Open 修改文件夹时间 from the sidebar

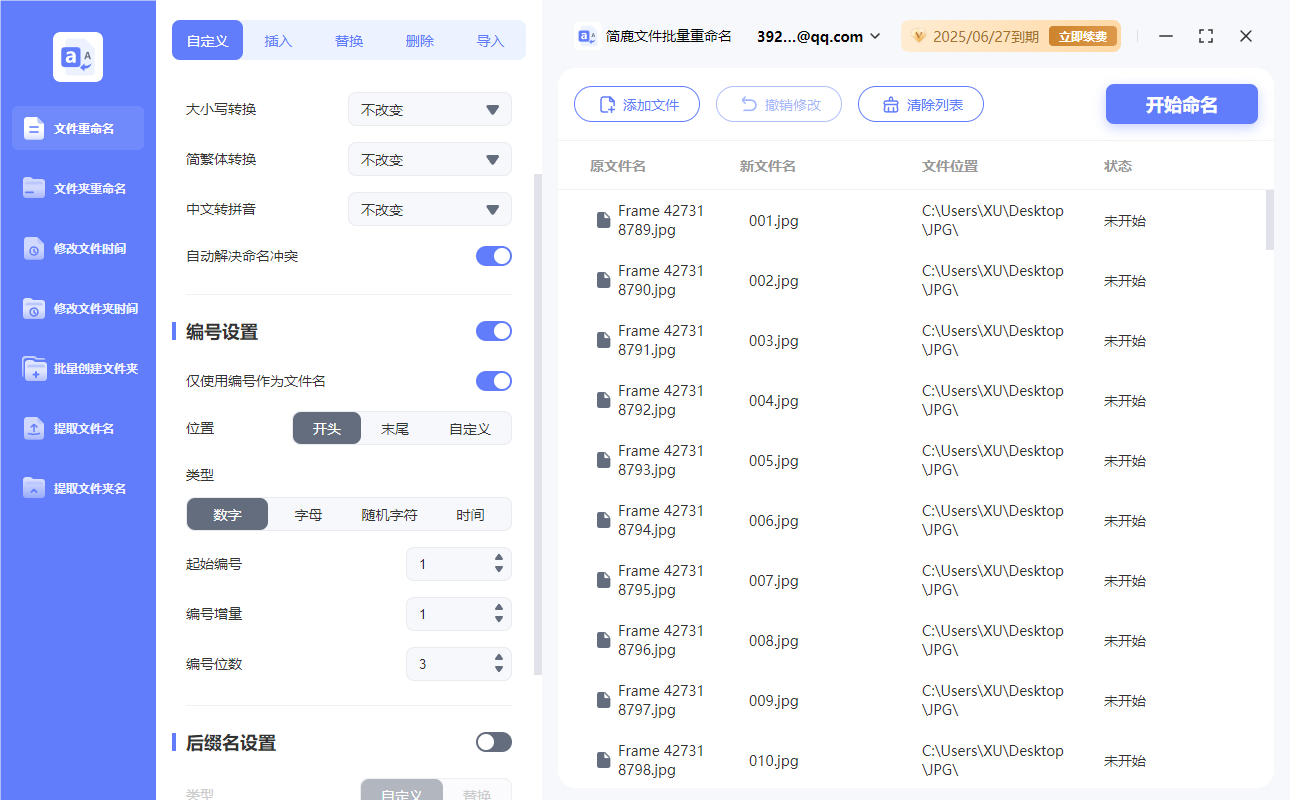point(77,308)
